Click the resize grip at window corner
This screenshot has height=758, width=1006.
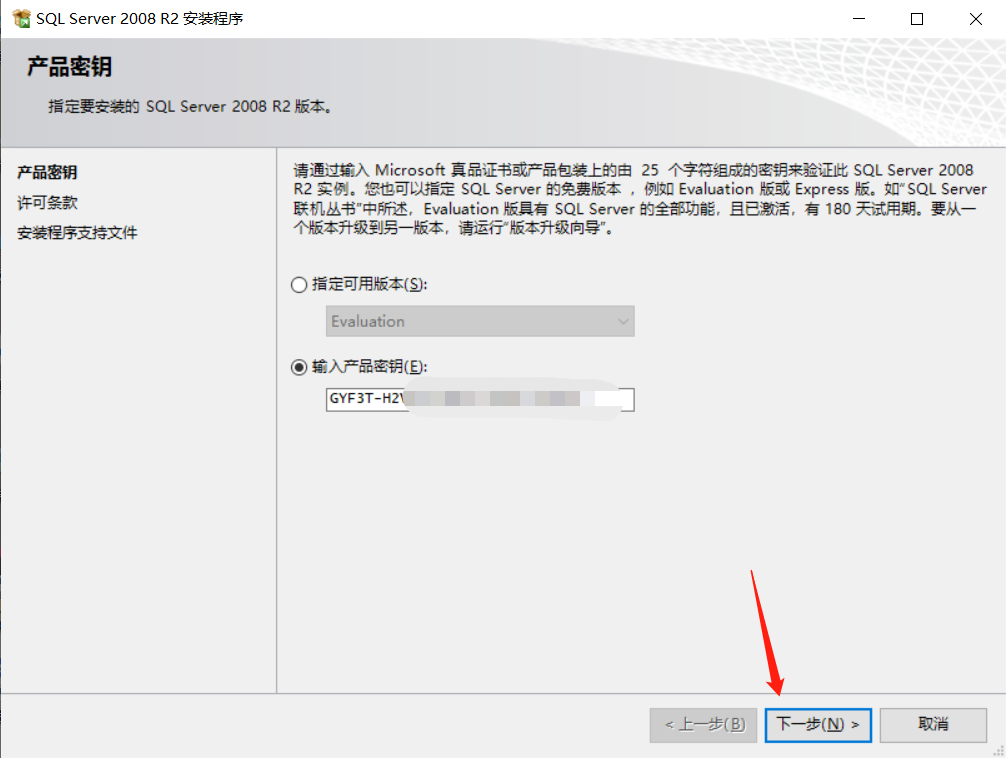pos(998,750)
